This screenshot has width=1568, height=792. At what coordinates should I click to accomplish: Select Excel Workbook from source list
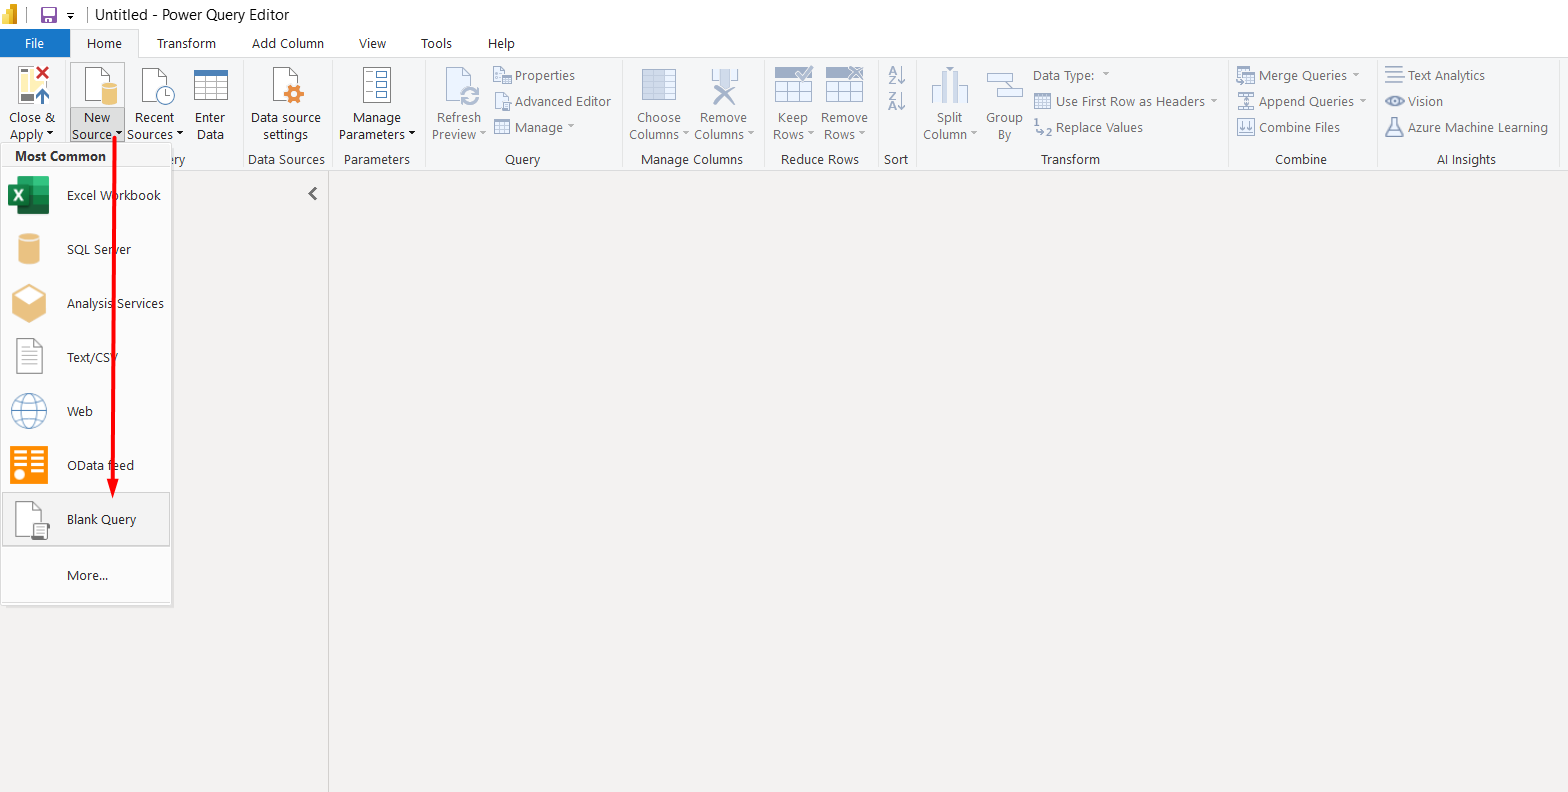[x=86, y=195]
